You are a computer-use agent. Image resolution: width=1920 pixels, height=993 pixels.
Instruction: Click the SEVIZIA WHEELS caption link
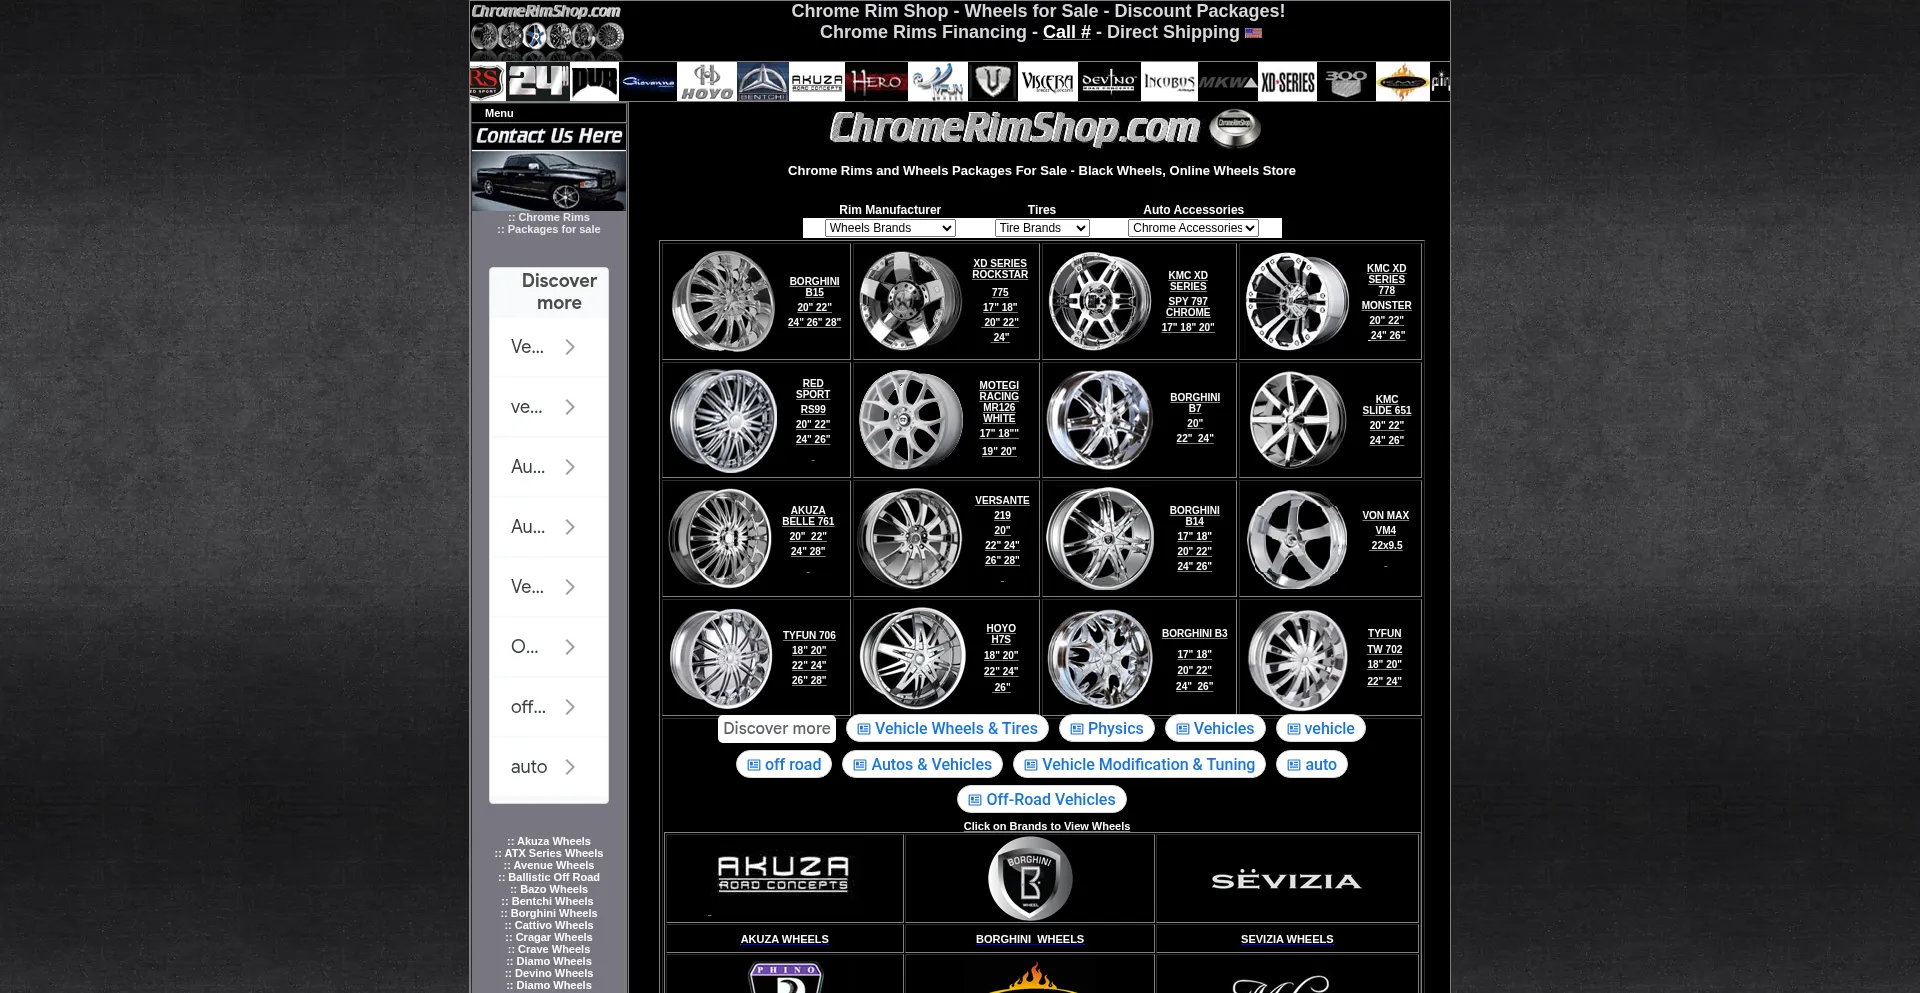point(1287,939)
